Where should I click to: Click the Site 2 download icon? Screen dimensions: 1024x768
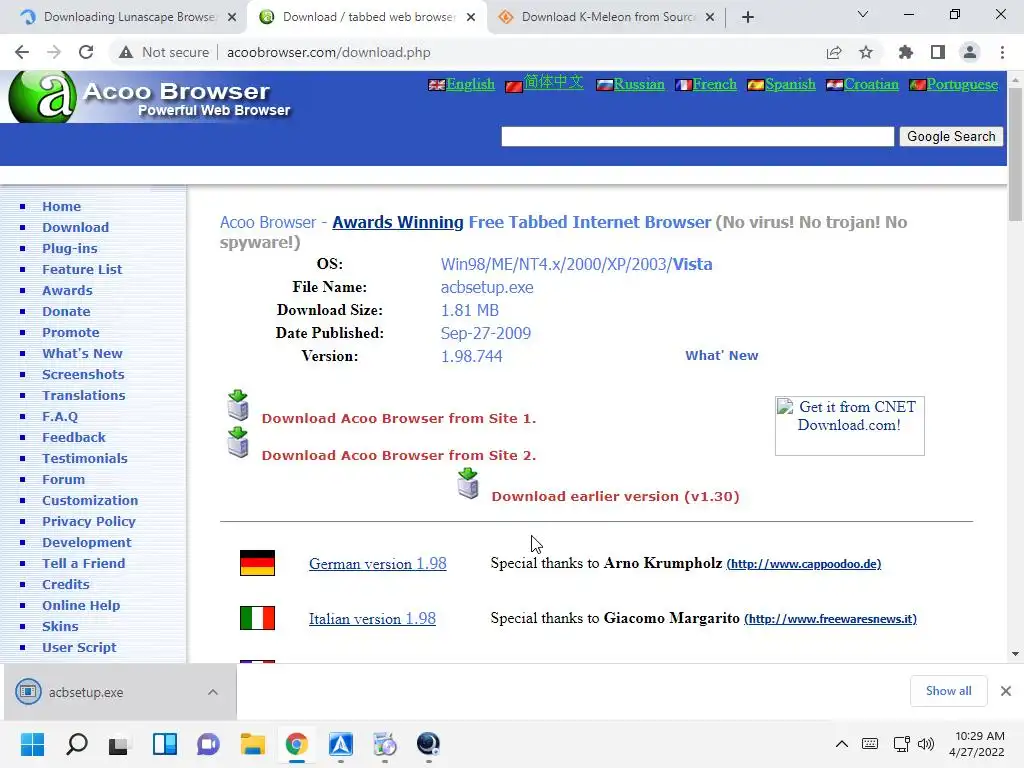point(238,443)
